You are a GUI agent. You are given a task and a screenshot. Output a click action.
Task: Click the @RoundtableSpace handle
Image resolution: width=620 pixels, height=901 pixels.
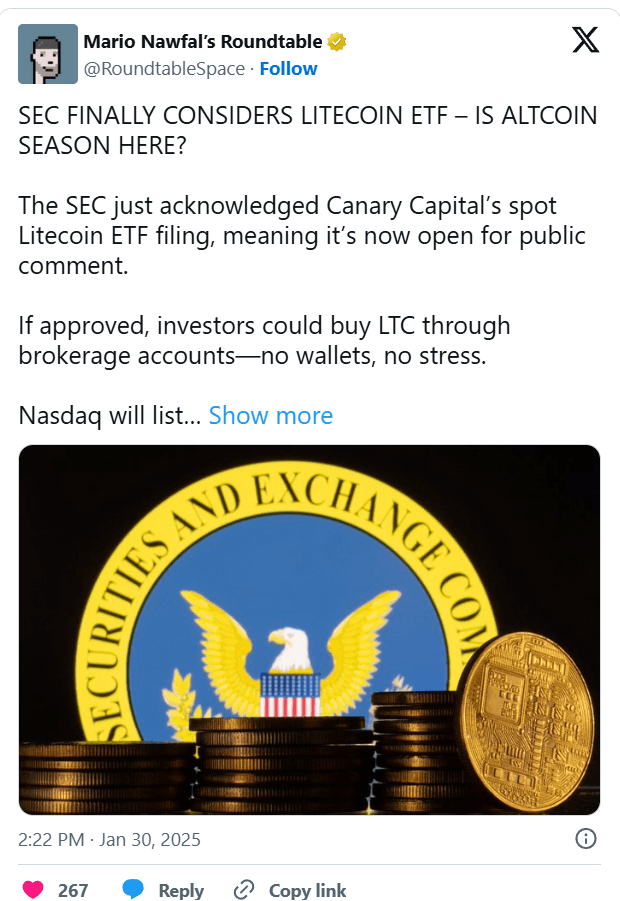[164, 69]
